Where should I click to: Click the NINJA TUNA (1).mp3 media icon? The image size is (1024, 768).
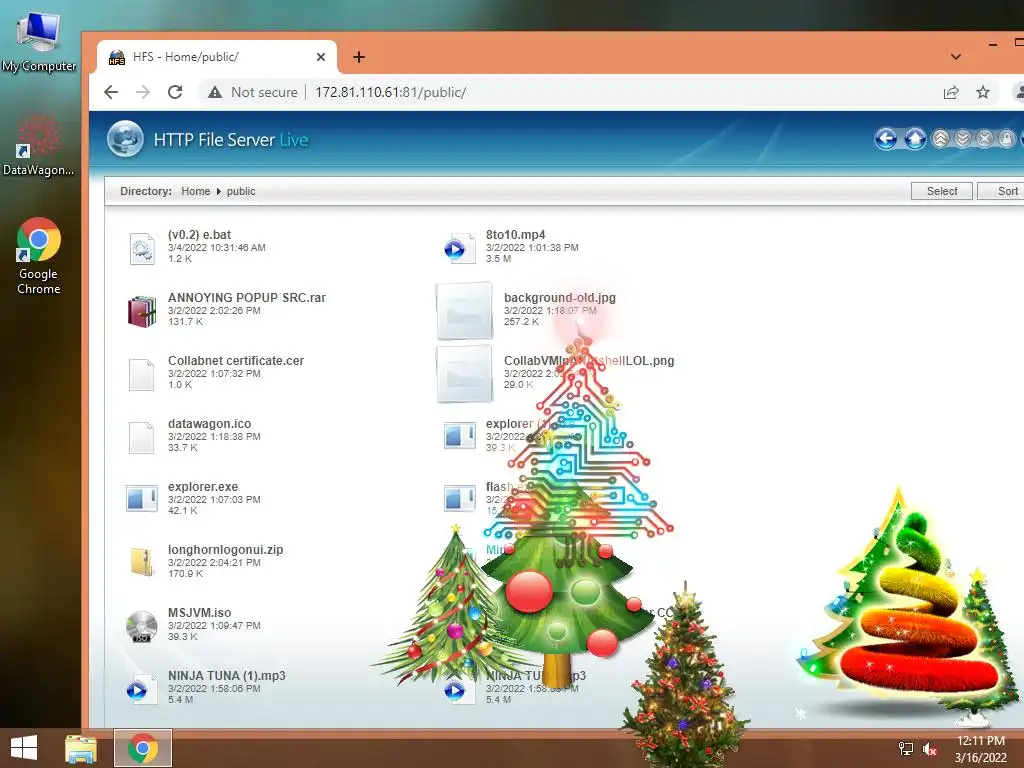(x=141, y=690)
